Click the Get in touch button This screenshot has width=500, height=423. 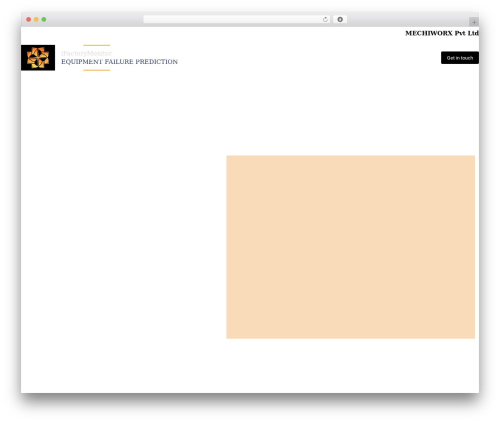coord(460,58)
